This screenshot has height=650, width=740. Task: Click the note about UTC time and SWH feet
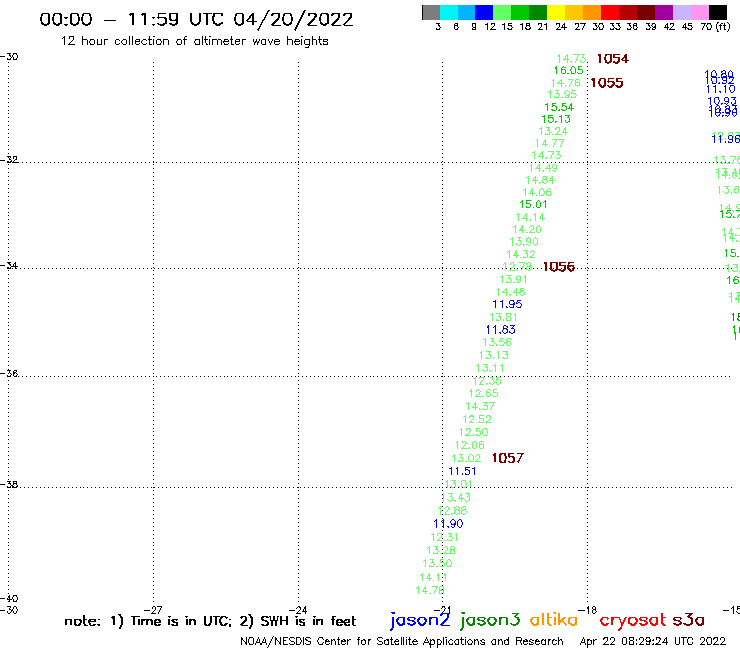coord(210,621)
